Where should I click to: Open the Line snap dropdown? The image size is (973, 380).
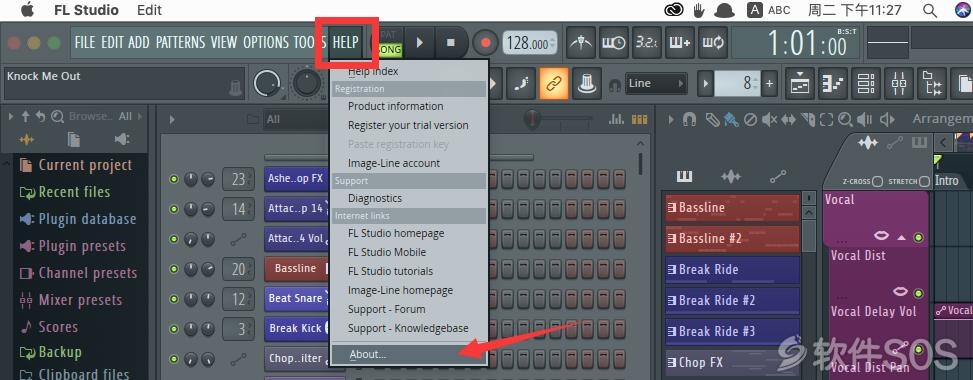[x=656, y=83]
